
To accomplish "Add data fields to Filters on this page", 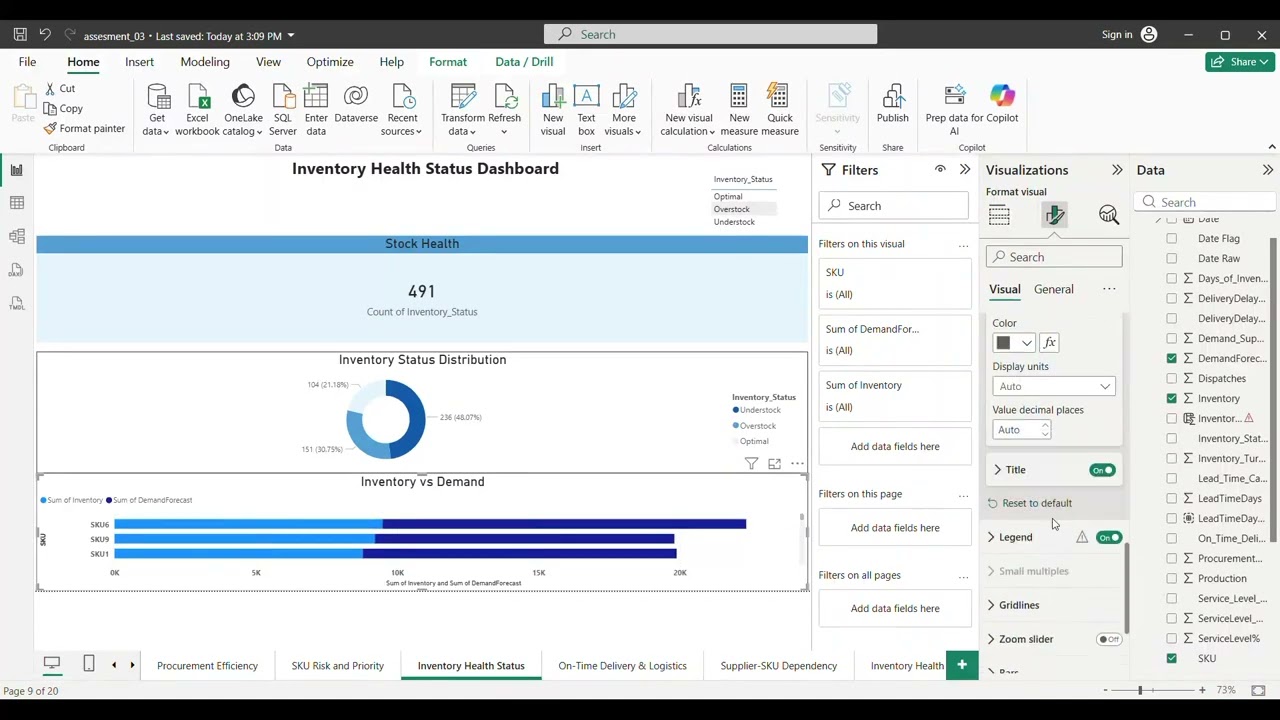I will [895, 528].
